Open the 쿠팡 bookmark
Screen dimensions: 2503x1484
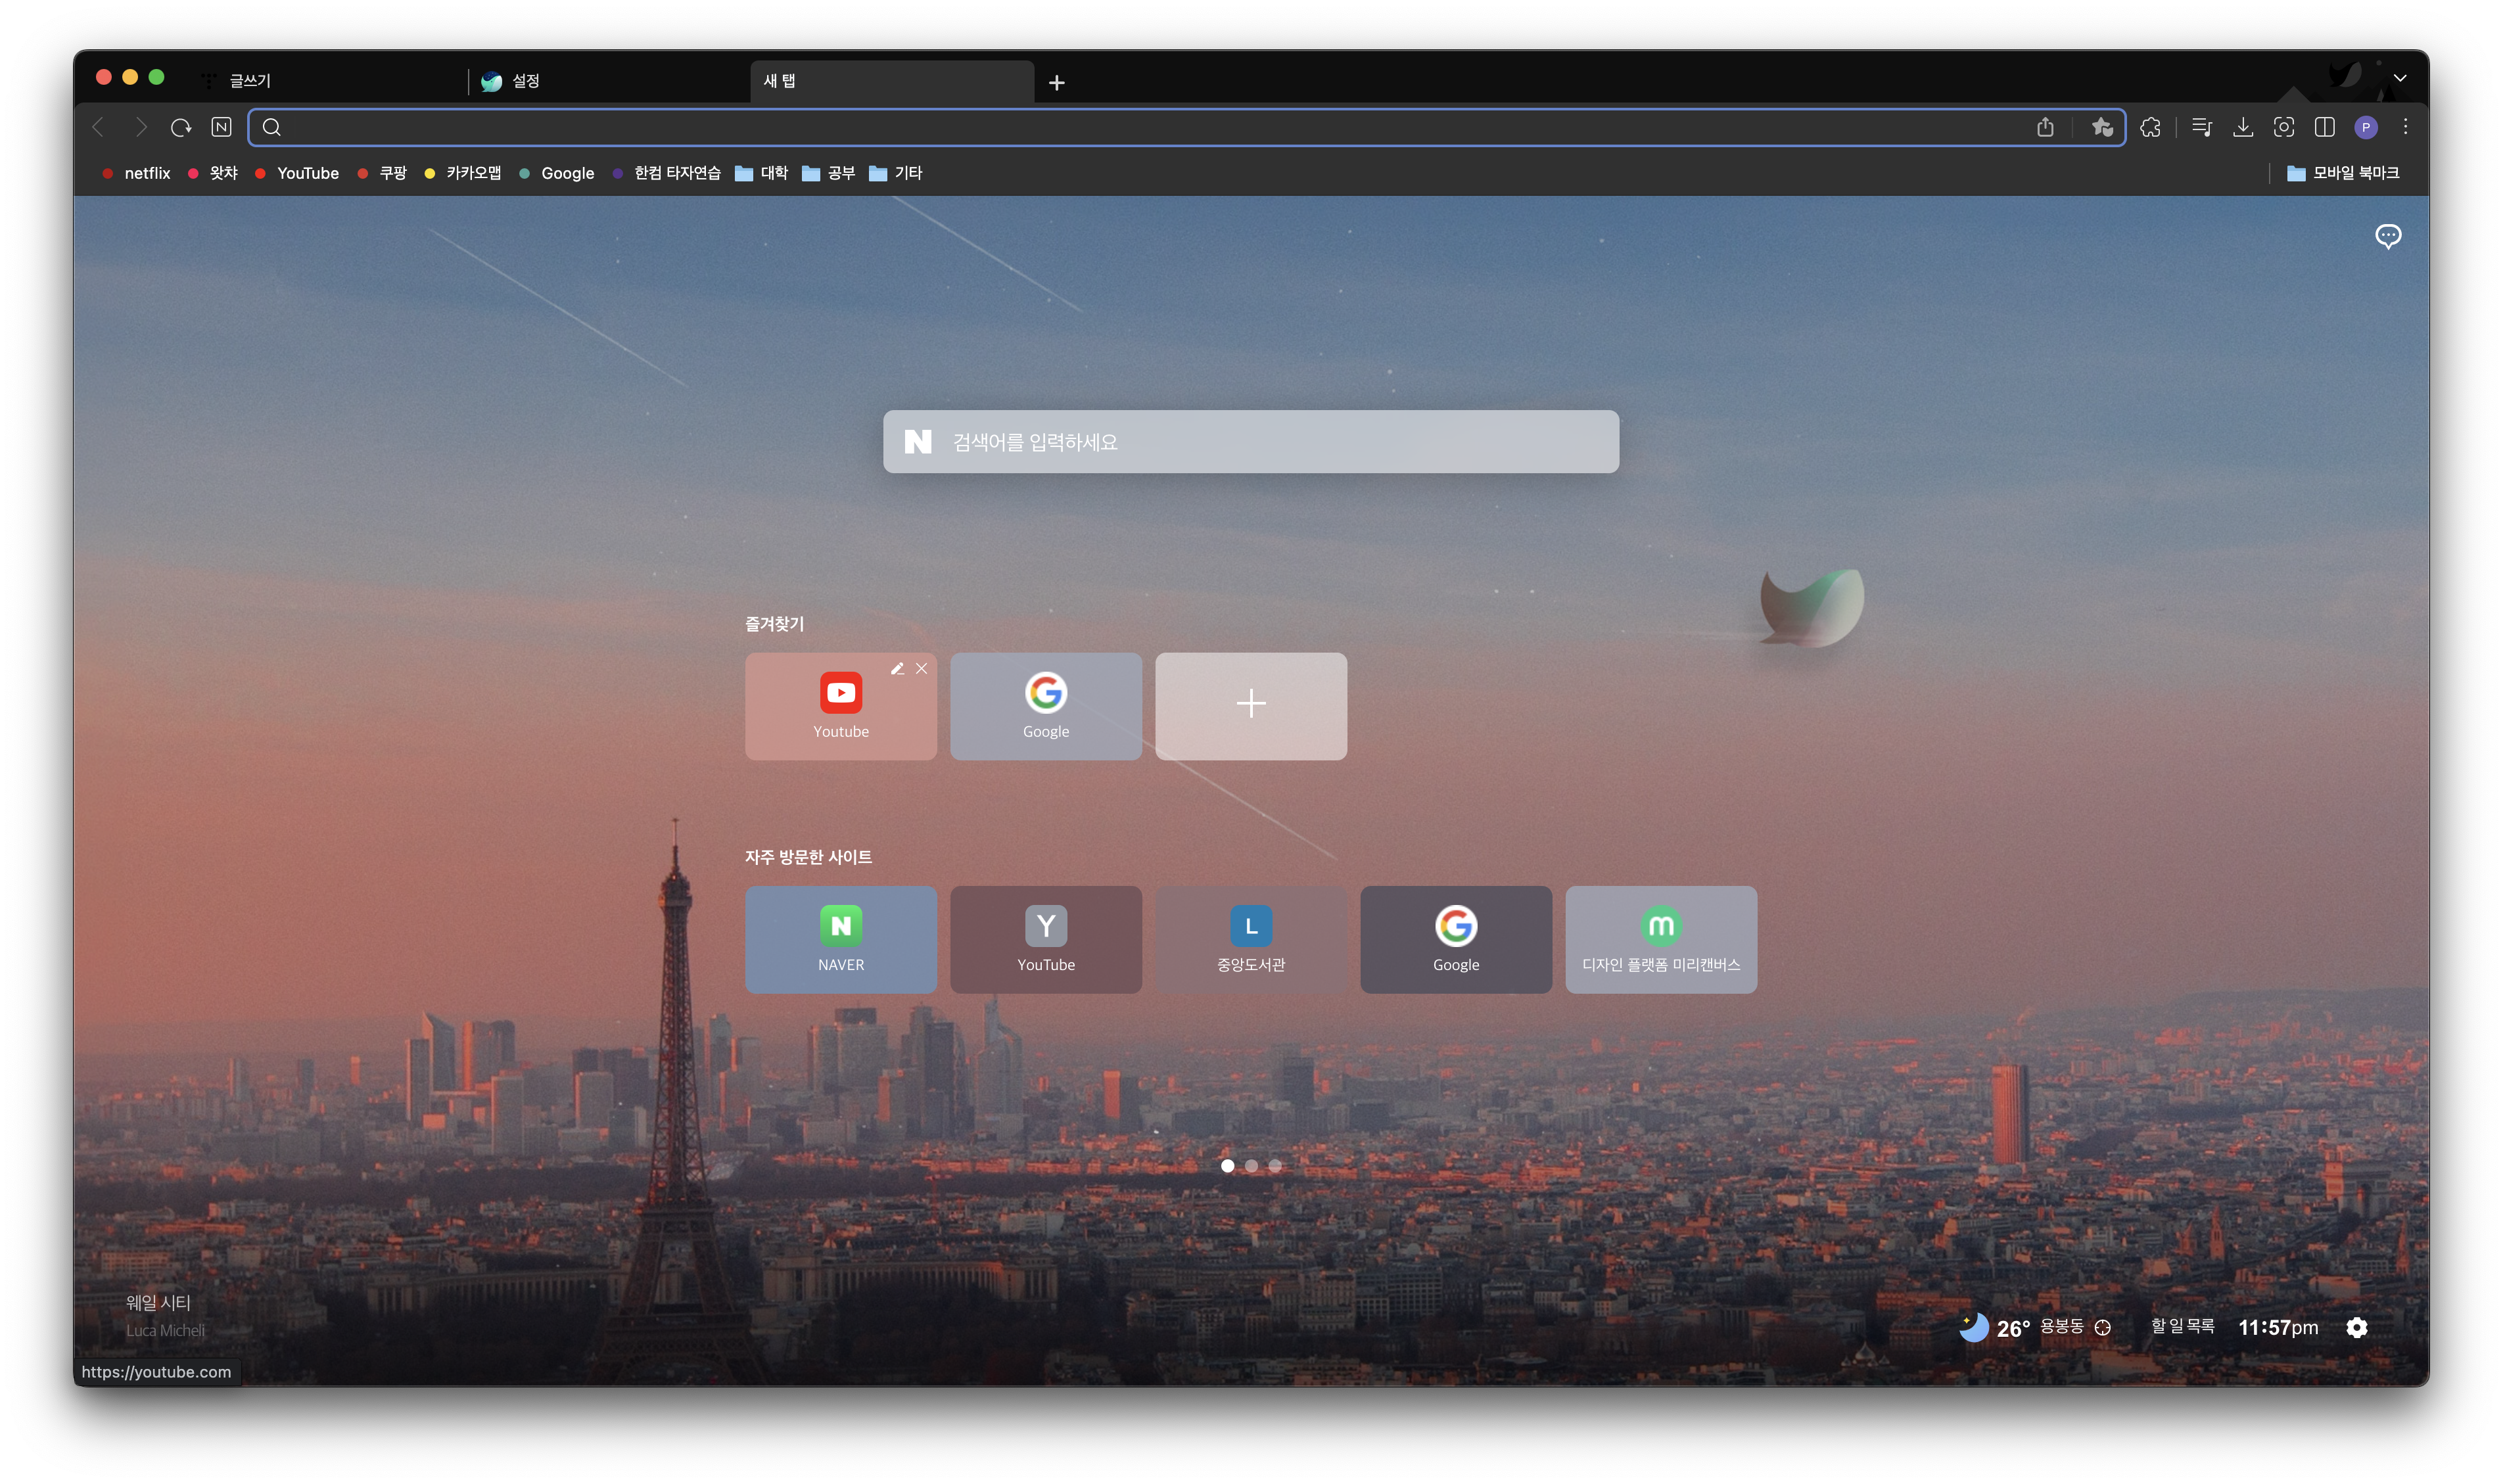382,173
